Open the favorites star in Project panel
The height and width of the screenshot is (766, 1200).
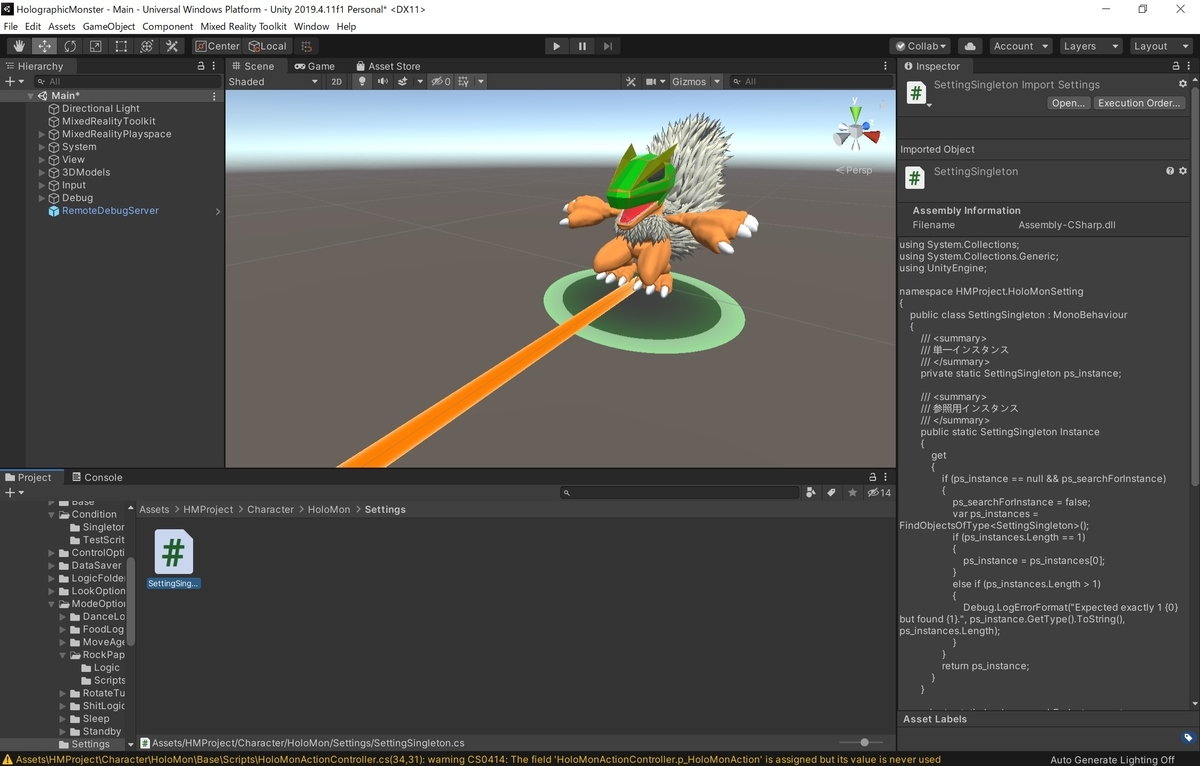pos(853,492)
